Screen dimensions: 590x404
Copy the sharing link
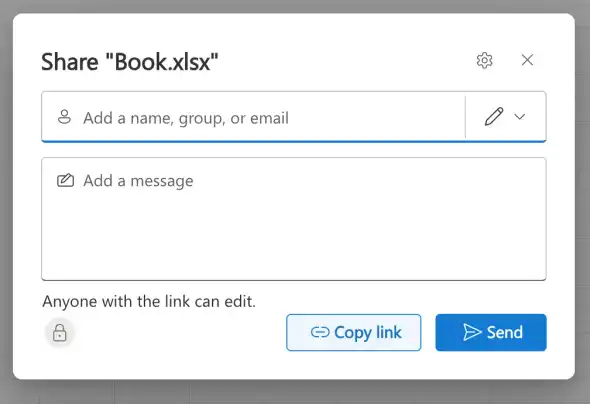[353, 333]
